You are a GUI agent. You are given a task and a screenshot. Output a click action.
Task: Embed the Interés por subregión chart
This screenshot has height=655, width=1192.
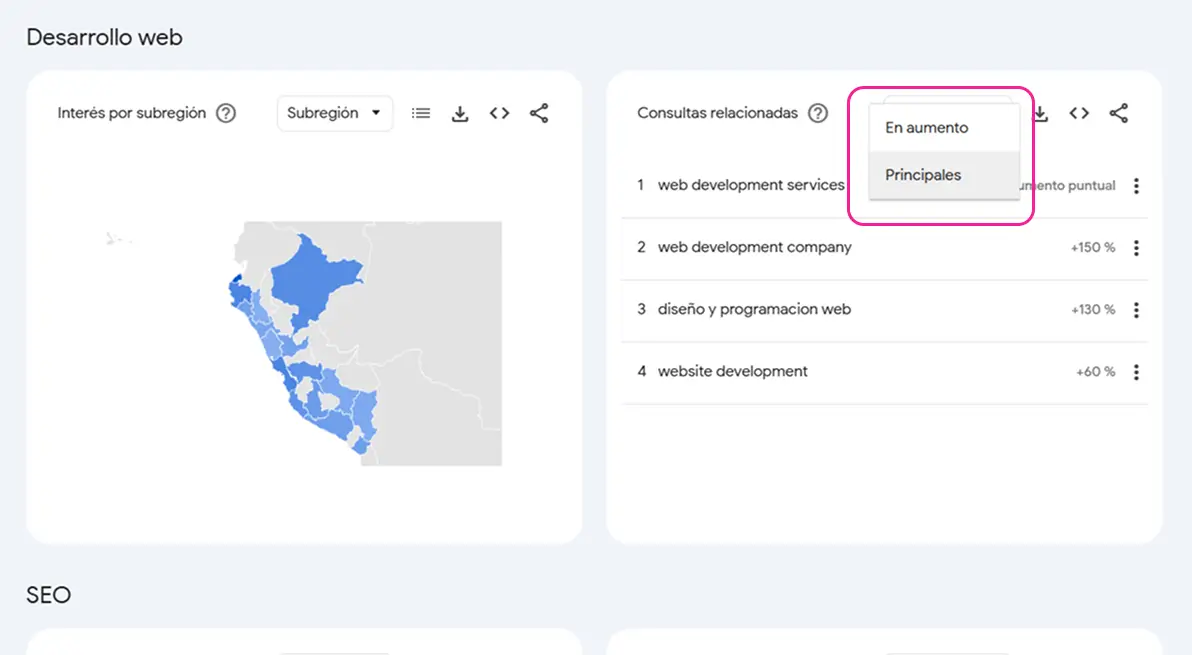[499, 113]
